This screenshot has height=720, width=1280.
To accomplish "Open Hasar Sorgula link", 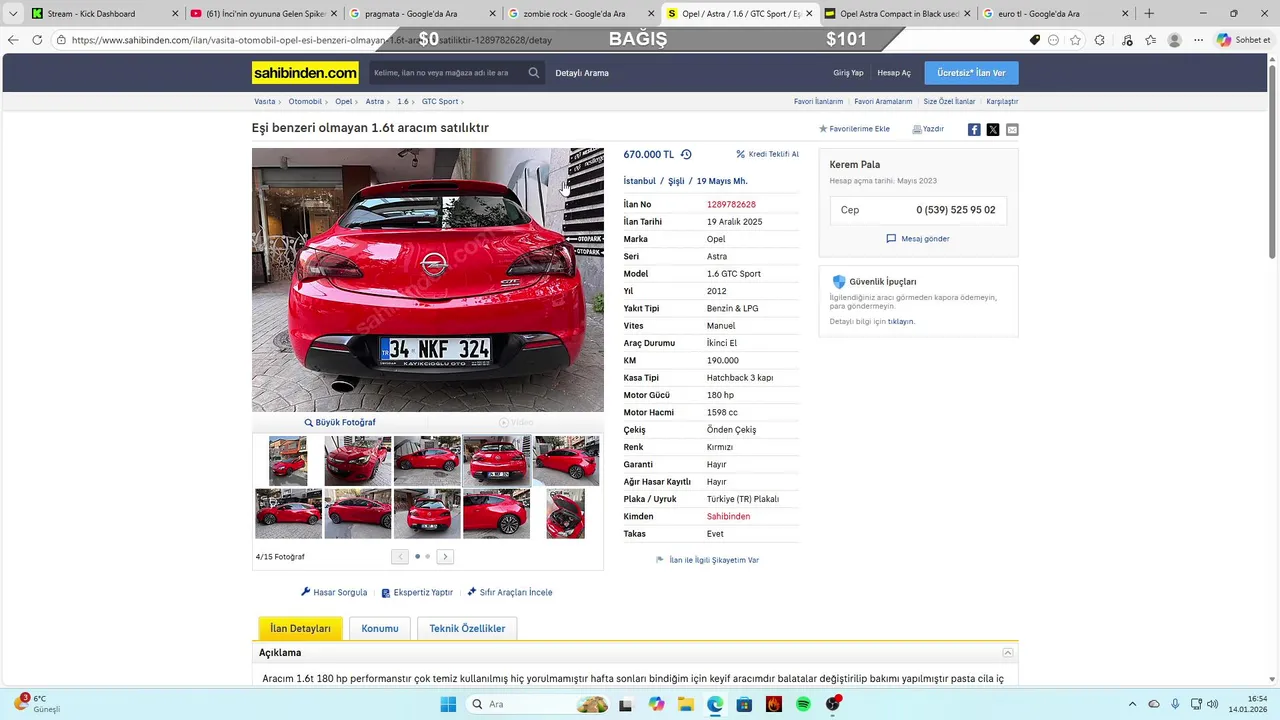I will tap(334, 592).
